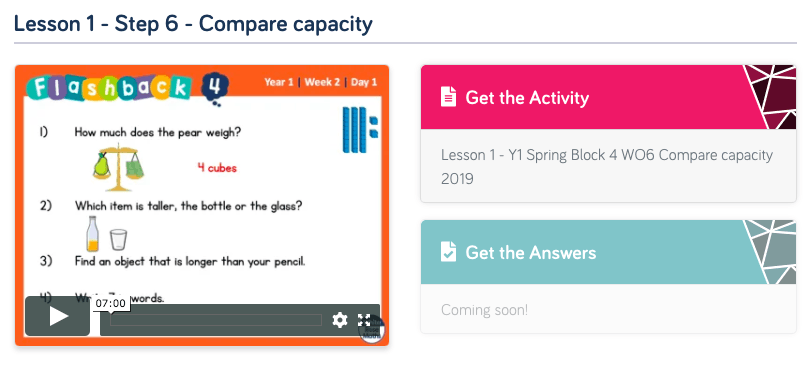This screenshot has height=376, width=811.
Task: Click the video progress bar
Action: pos(216,320)
